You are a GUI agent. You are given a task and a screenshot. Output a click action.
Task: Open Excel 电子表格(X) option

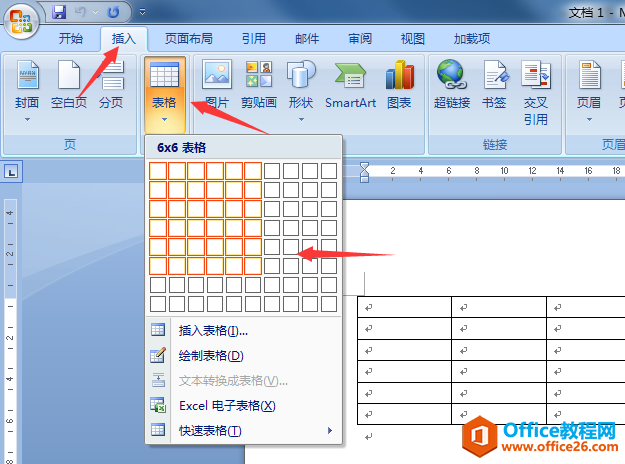(243, 406)
